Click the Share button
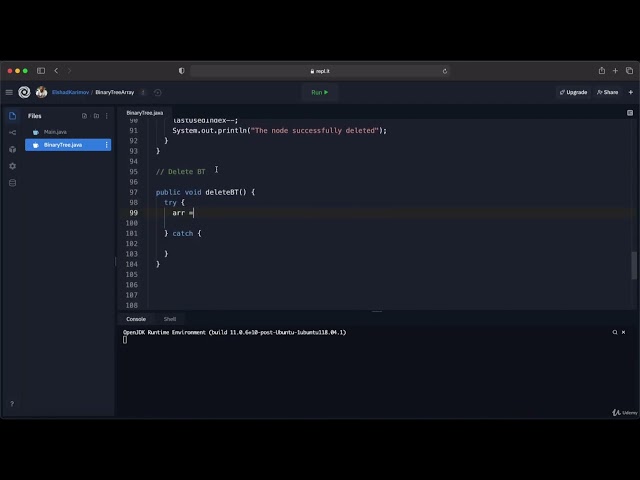The image size is (640, 480). 607,92
